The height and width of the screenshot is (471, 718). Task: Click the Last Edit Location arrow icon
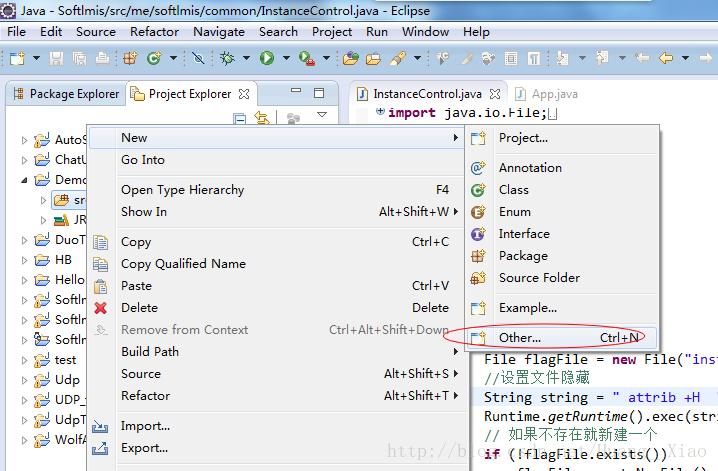[x=642, y=58]
